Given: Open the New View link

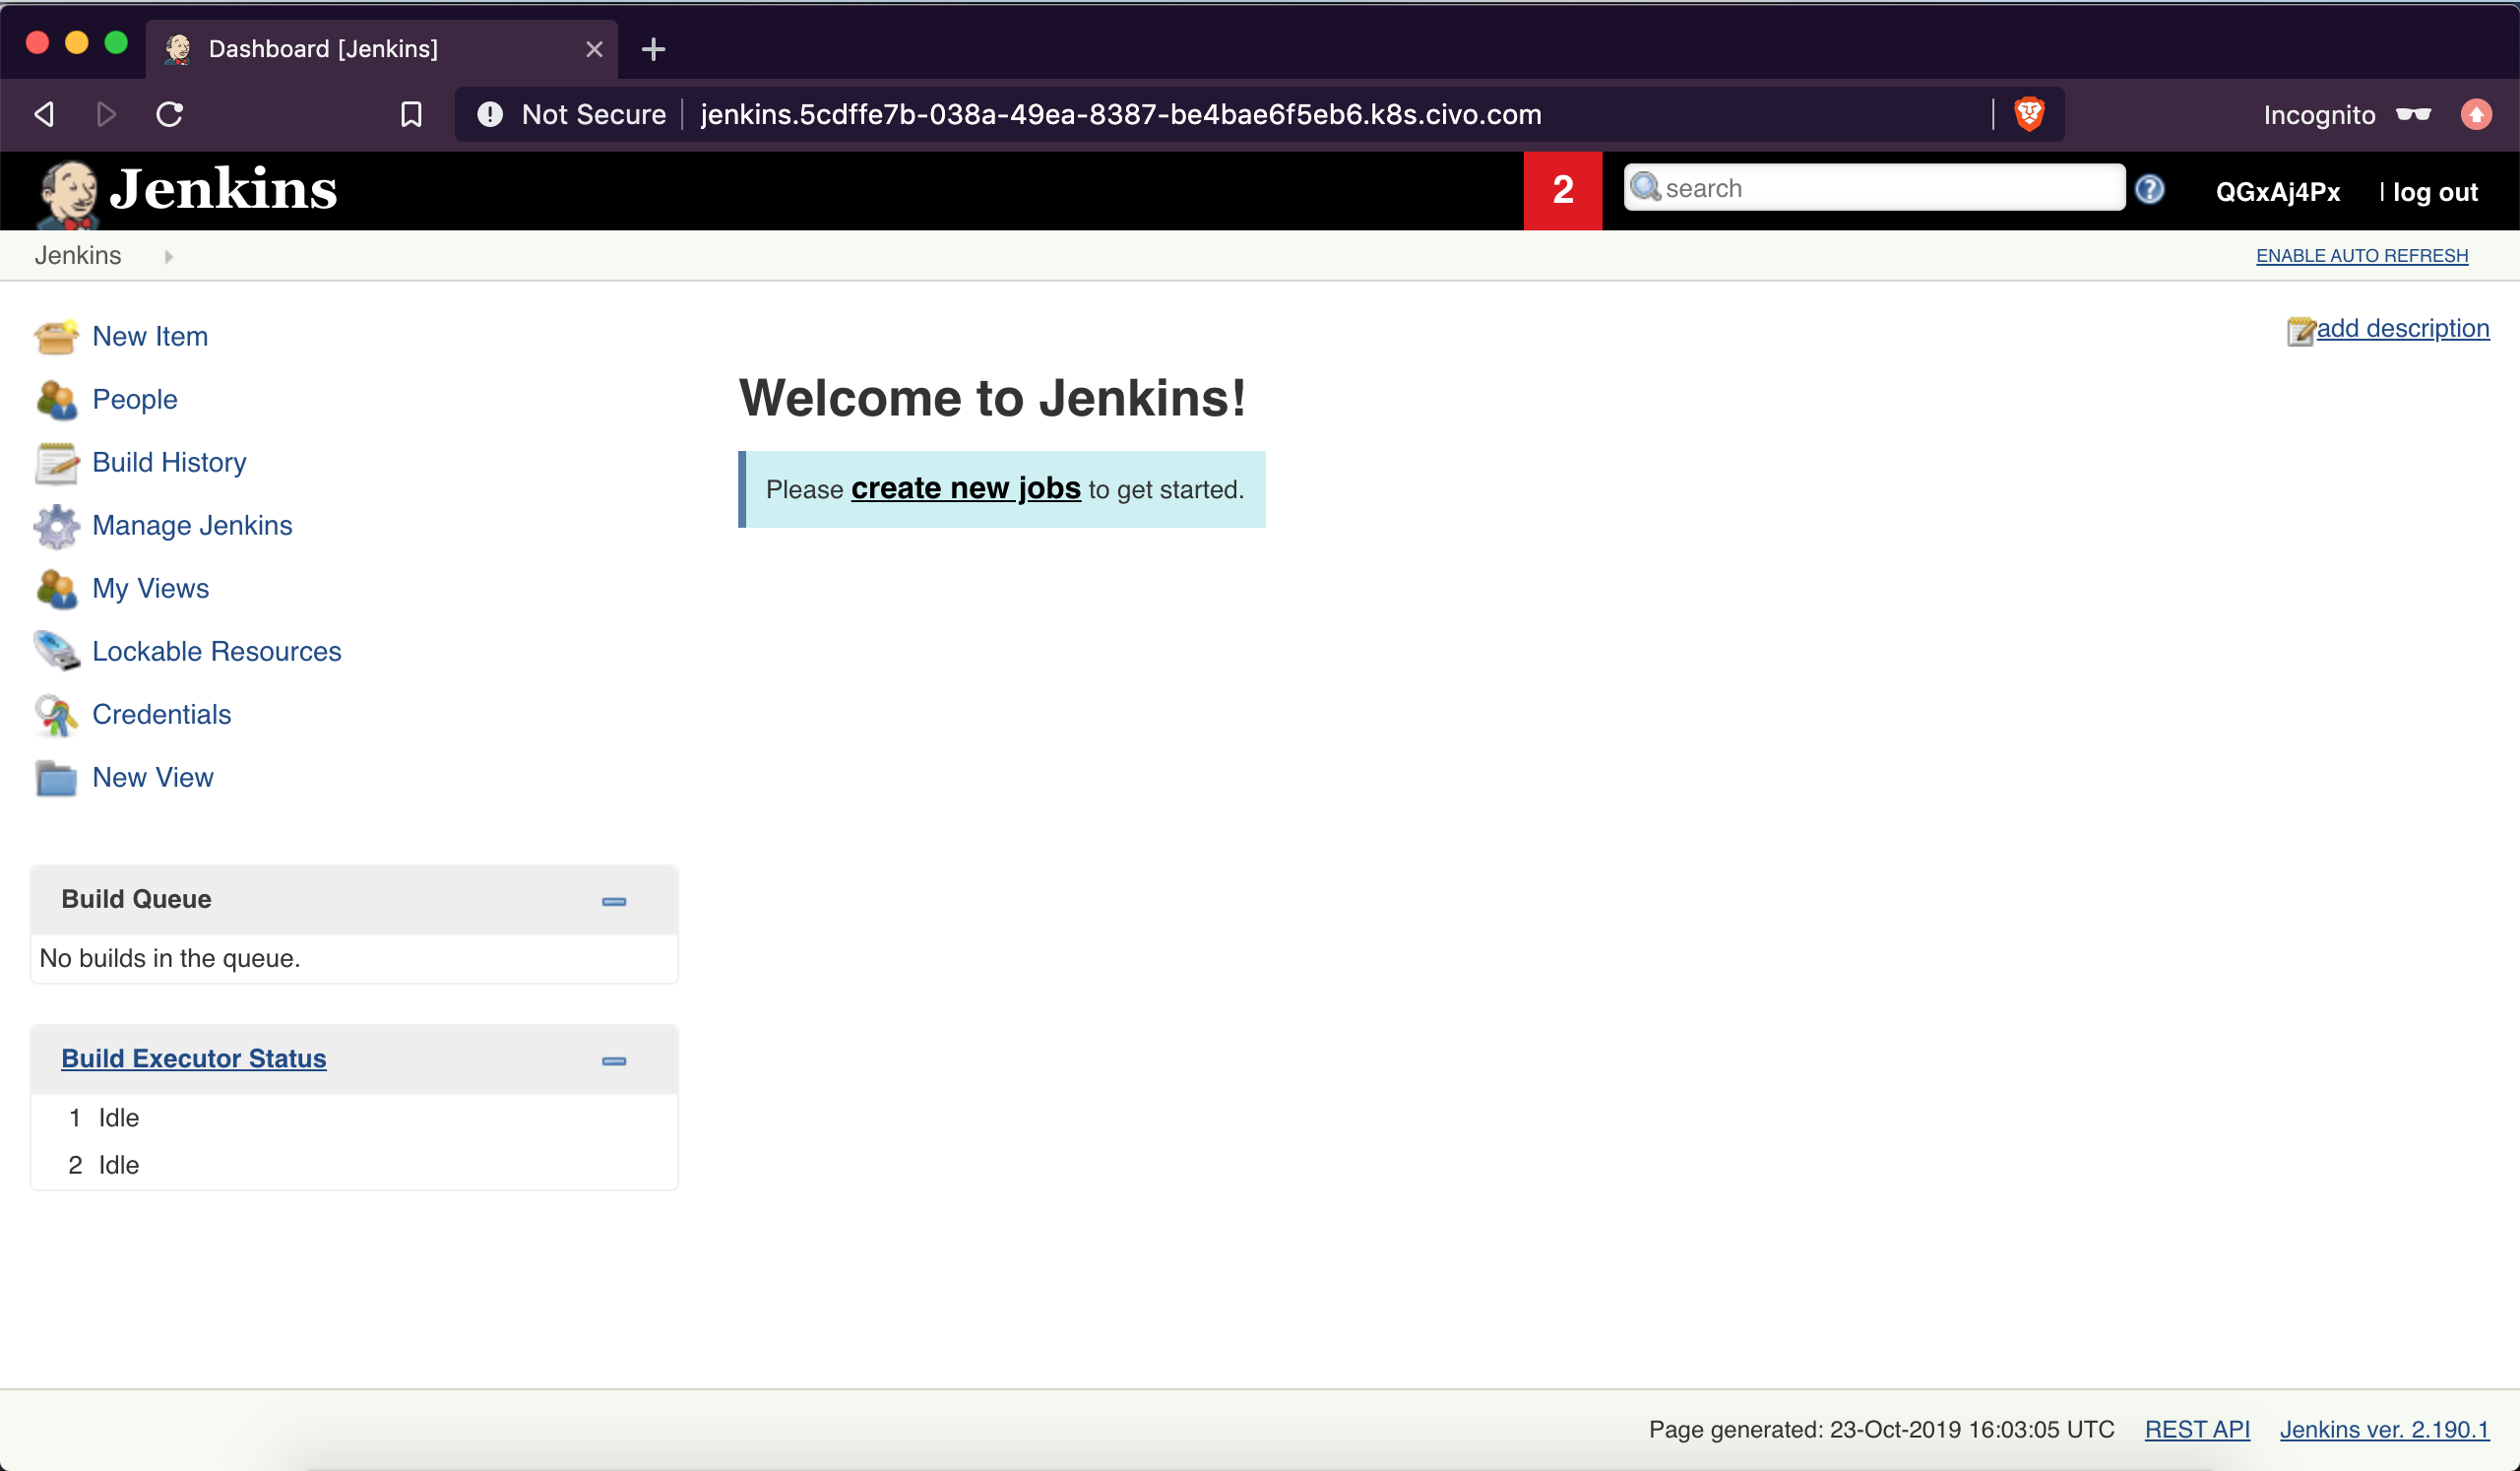Looking at the screenshot, I should coord(153,778).
